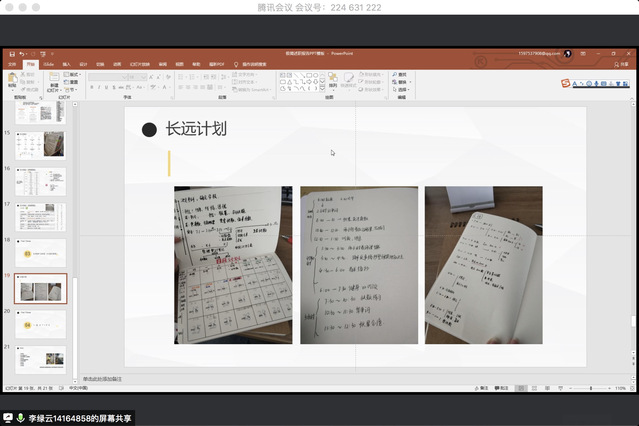Open the Insert (插入) ribbon tab
Viewport: 639px width, 426px height.
tap(66, 64)
